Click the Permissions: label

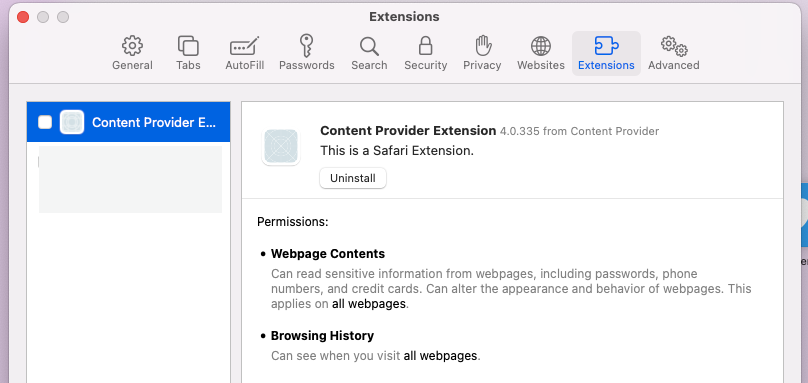click(293, 222)
